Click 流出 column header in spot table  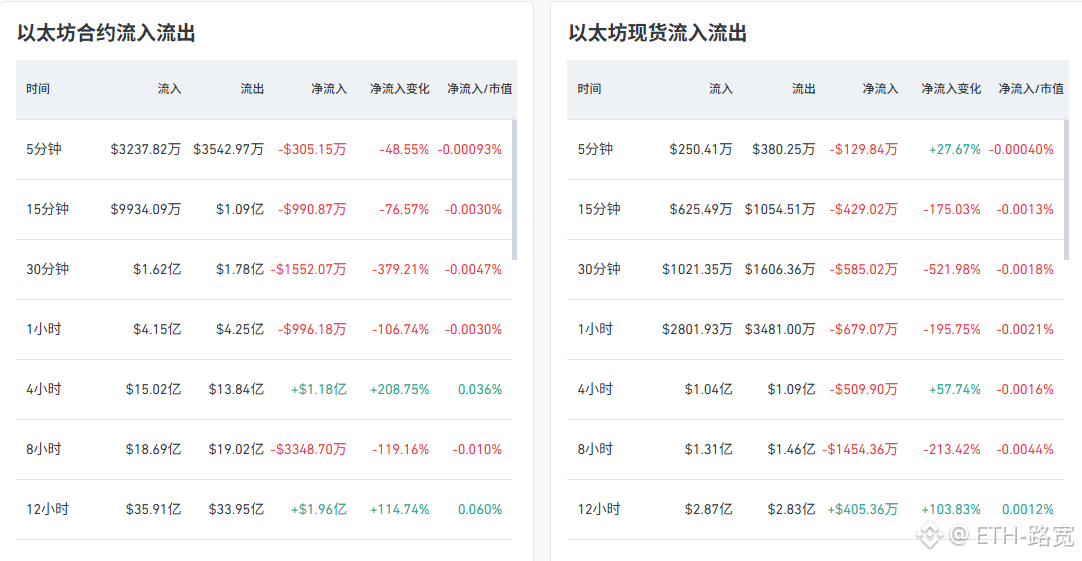(804, 89)
